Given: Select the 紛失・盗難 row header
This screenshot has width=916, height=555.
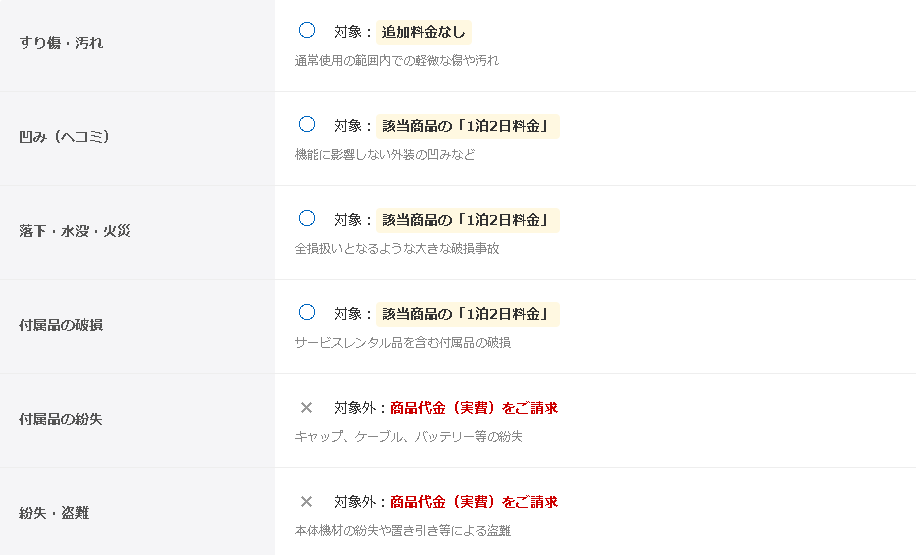Looking at the screenshot, I should (x=54, y=513).
